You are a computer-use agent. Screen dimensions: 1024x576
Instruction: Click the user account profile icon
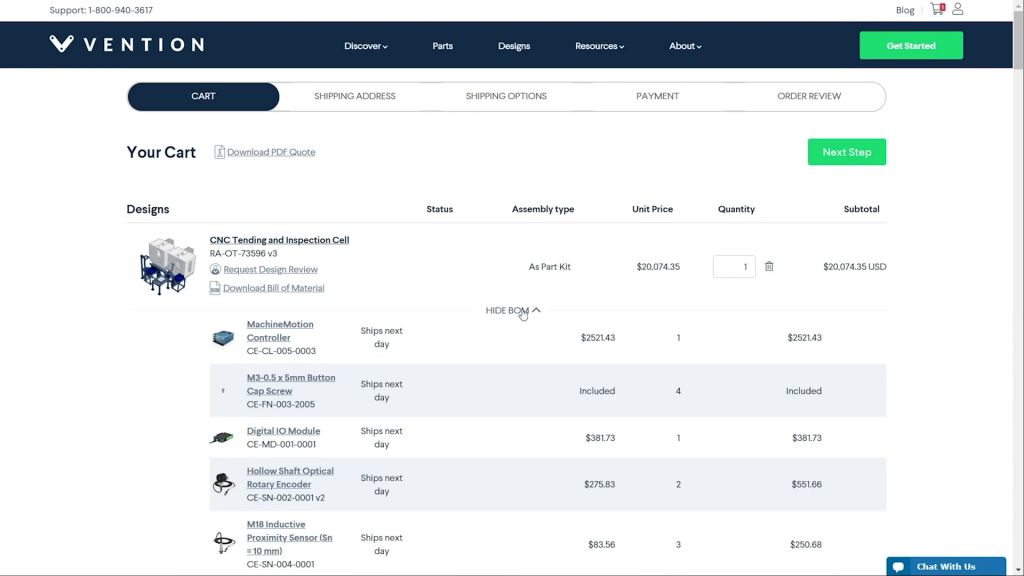click(957, 9)
